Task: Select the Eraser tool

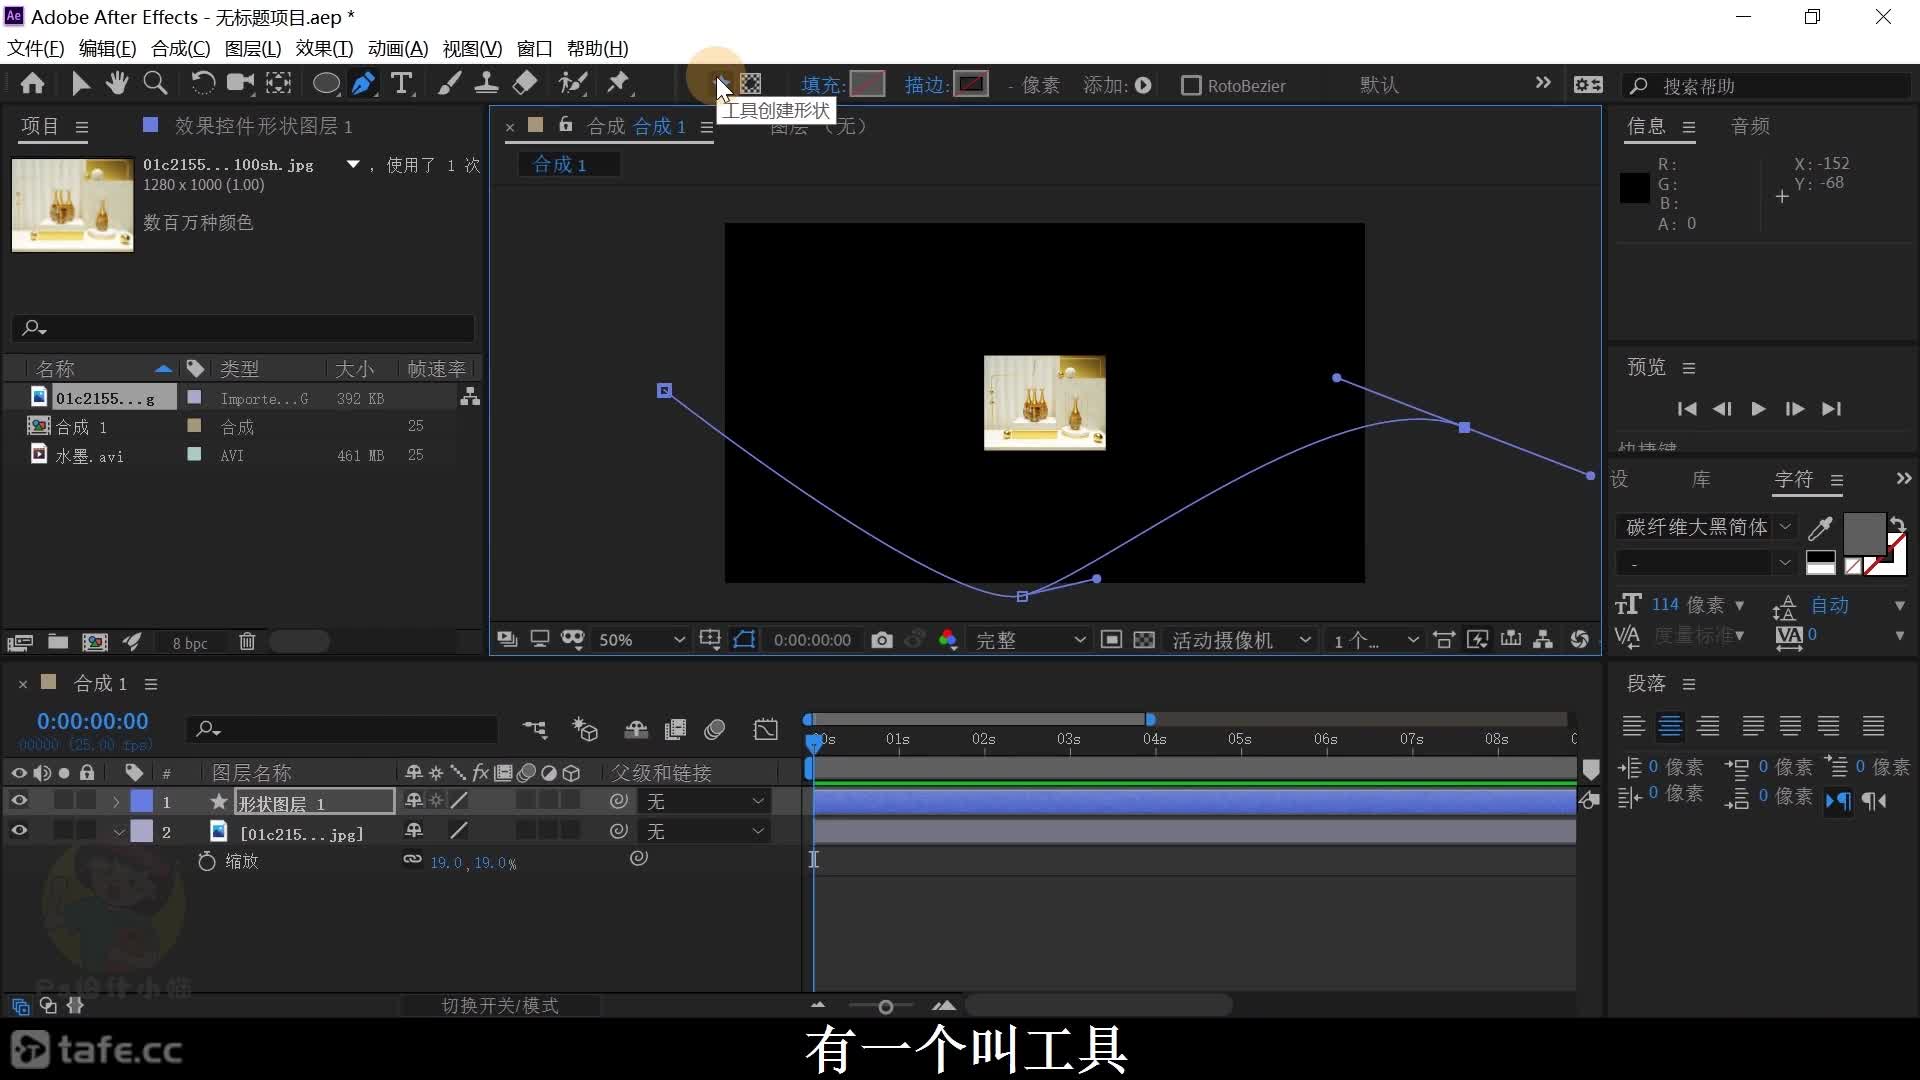Action: pyautogui.click(x=525, y=84)
